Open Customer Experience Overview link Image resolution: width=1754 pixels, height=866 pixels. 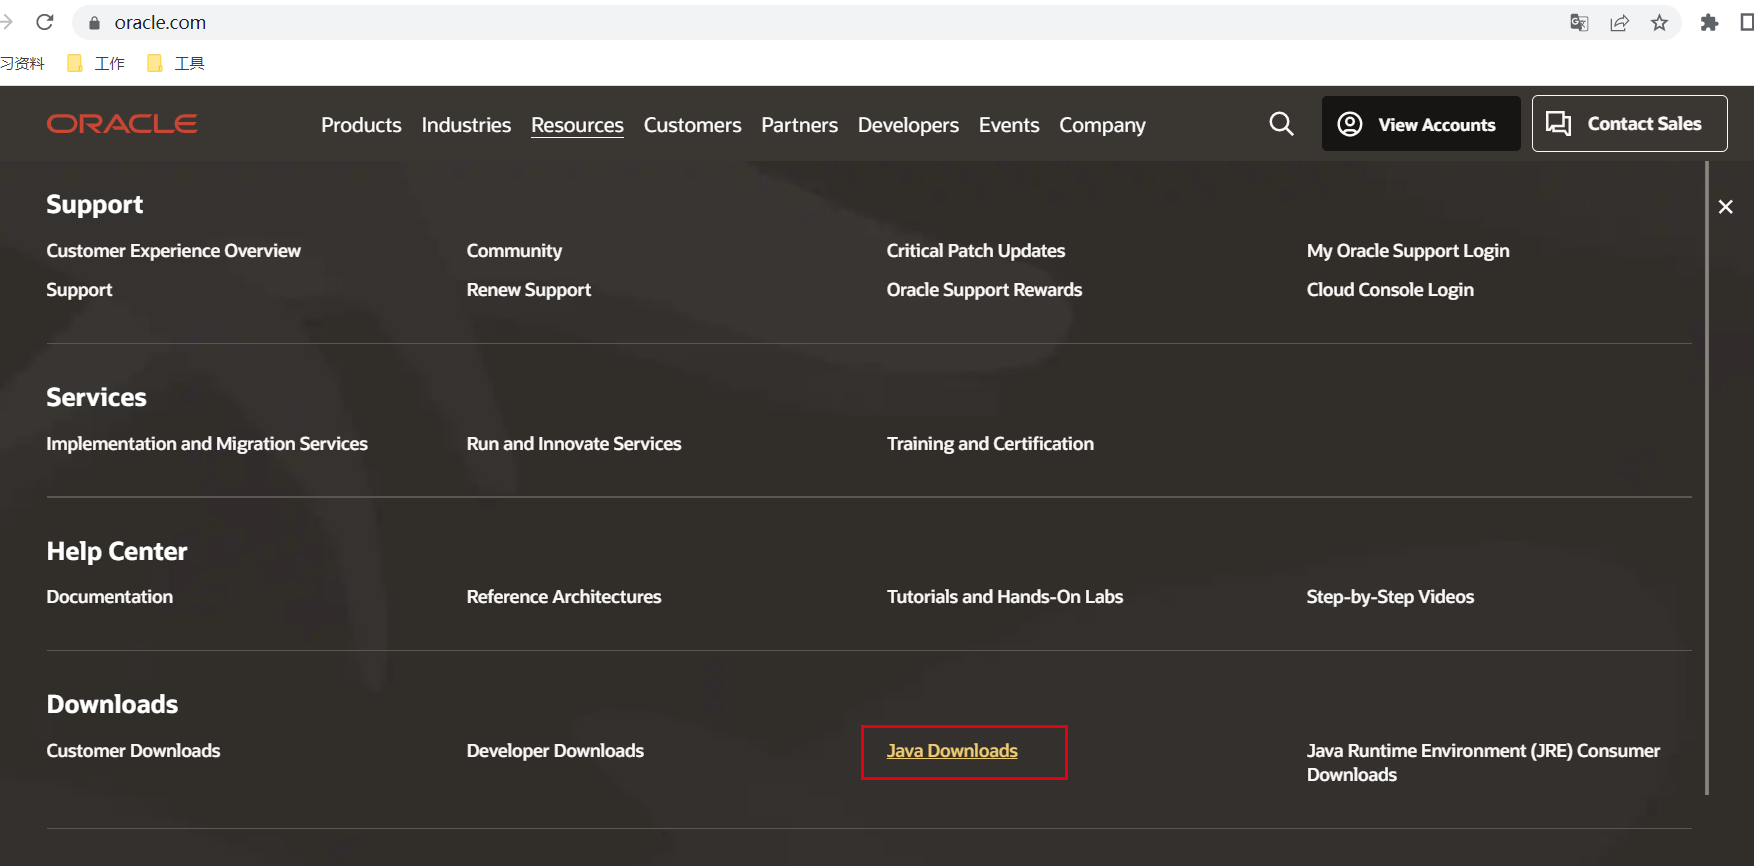[173, 251]
